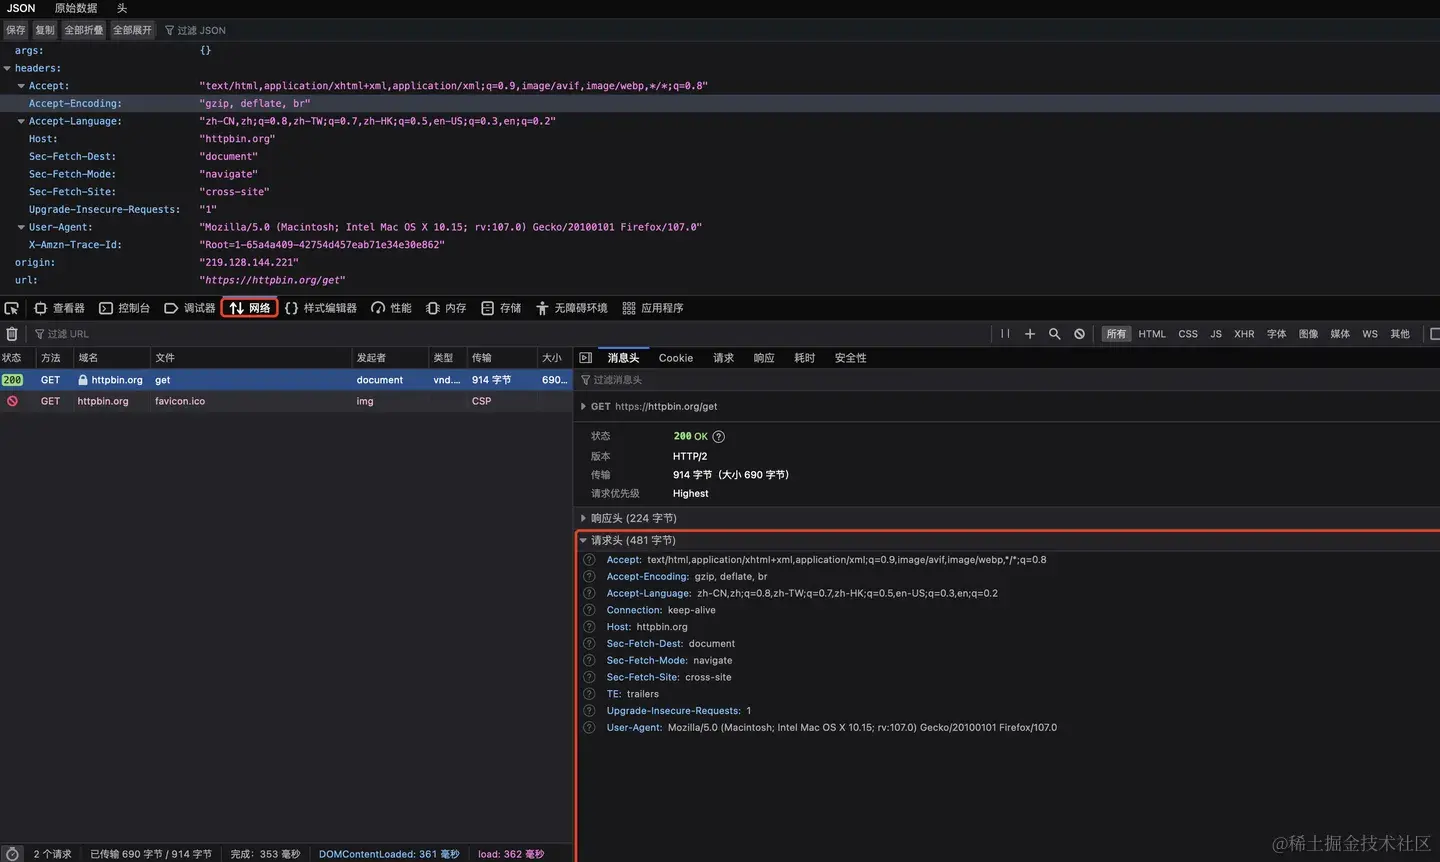Screen dimensions: 1440x862
Task: Toggle the CSS request type filter
Action: tap(1188, 334)
